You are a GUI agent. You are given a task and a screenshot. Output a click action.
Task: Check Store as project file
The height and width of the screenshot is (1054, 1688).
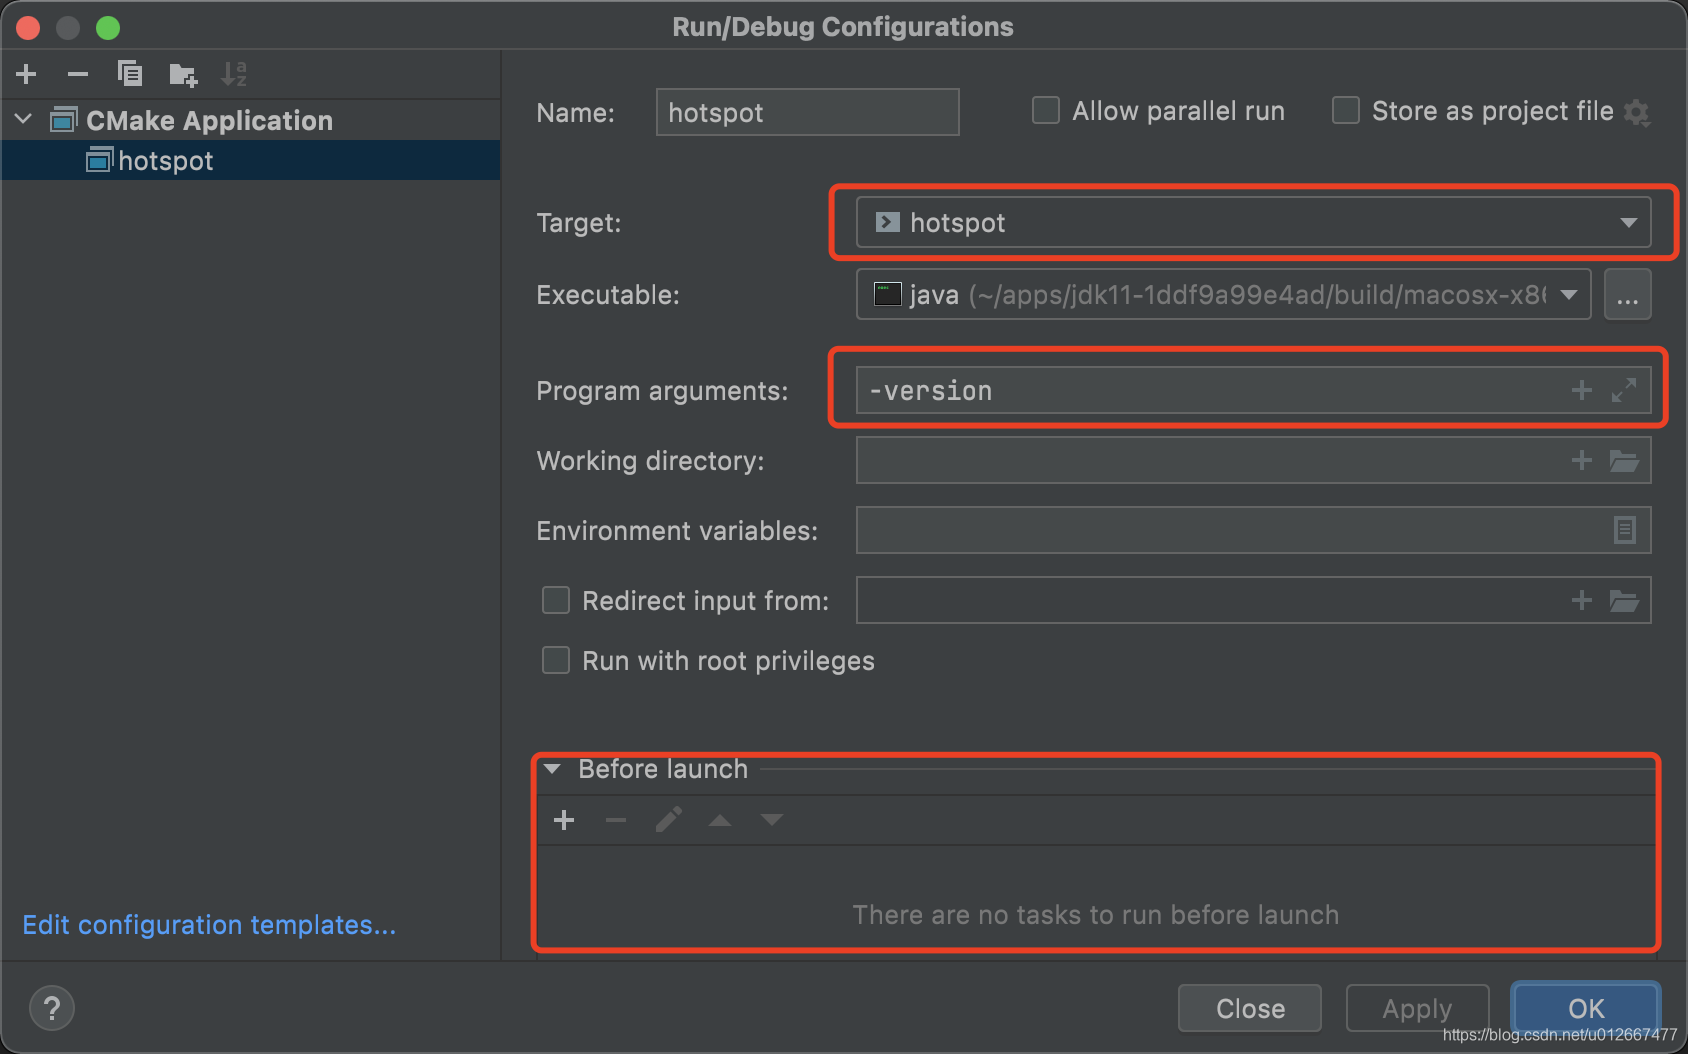1346,110
